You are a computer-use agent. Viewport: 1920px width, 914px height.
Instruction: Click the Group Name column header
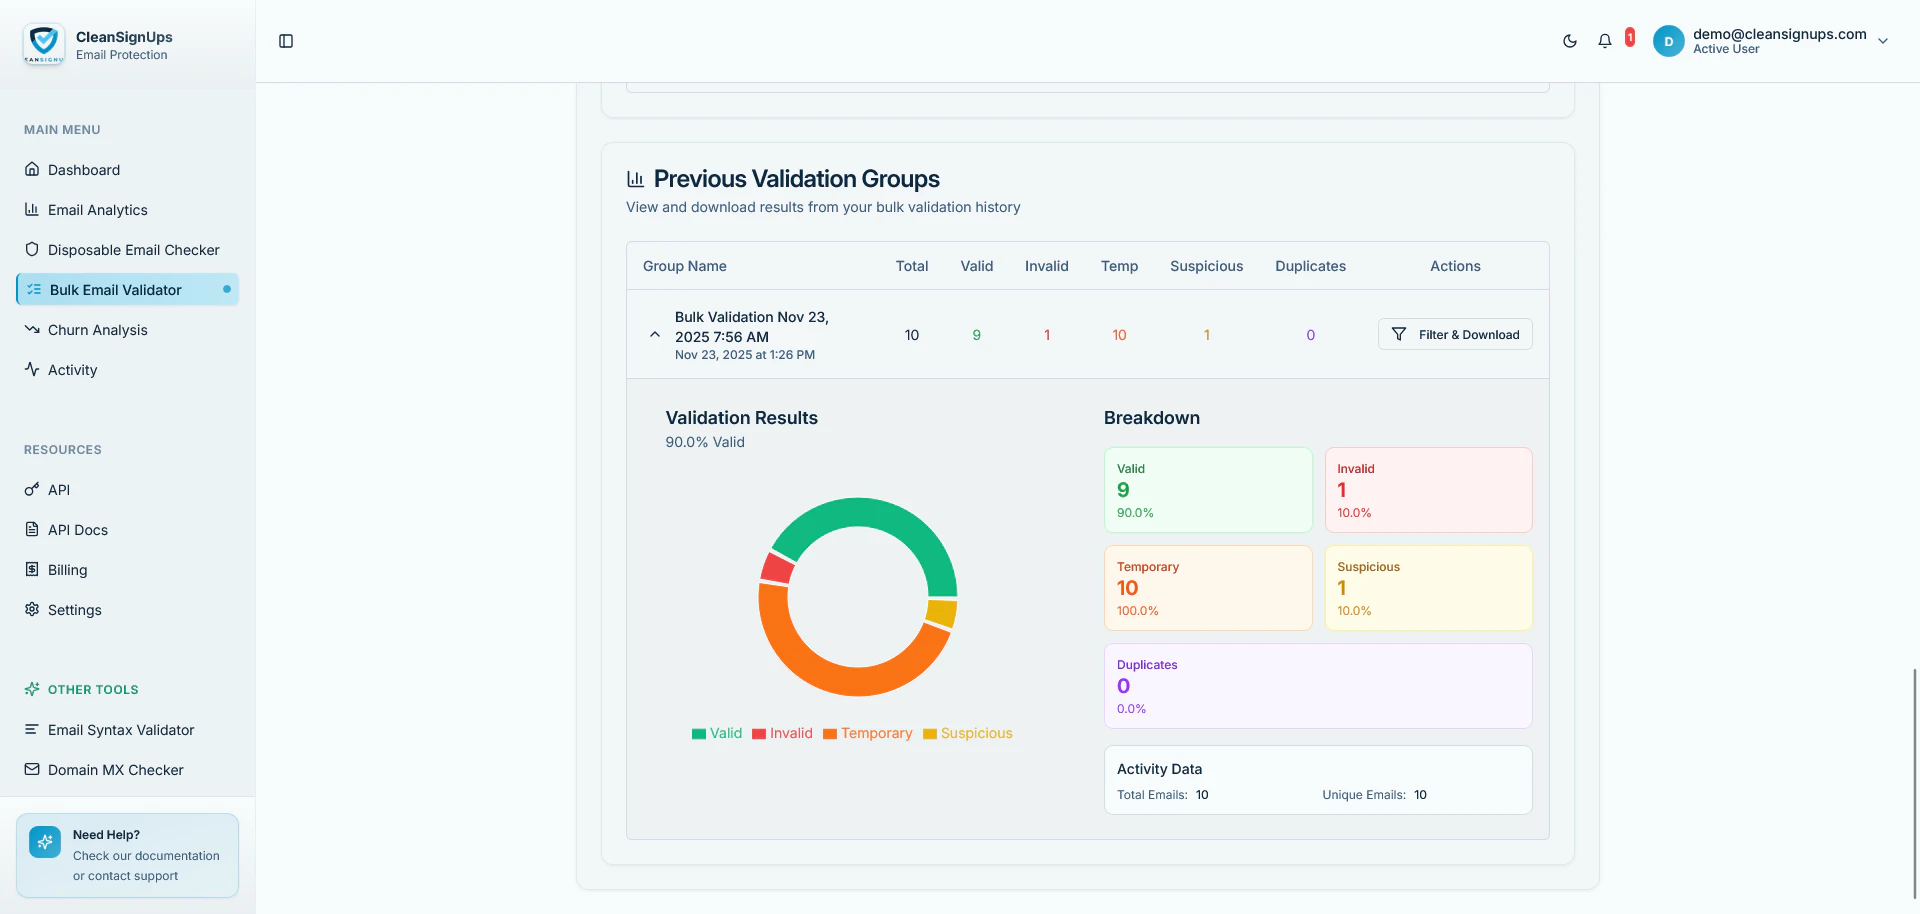685,266
